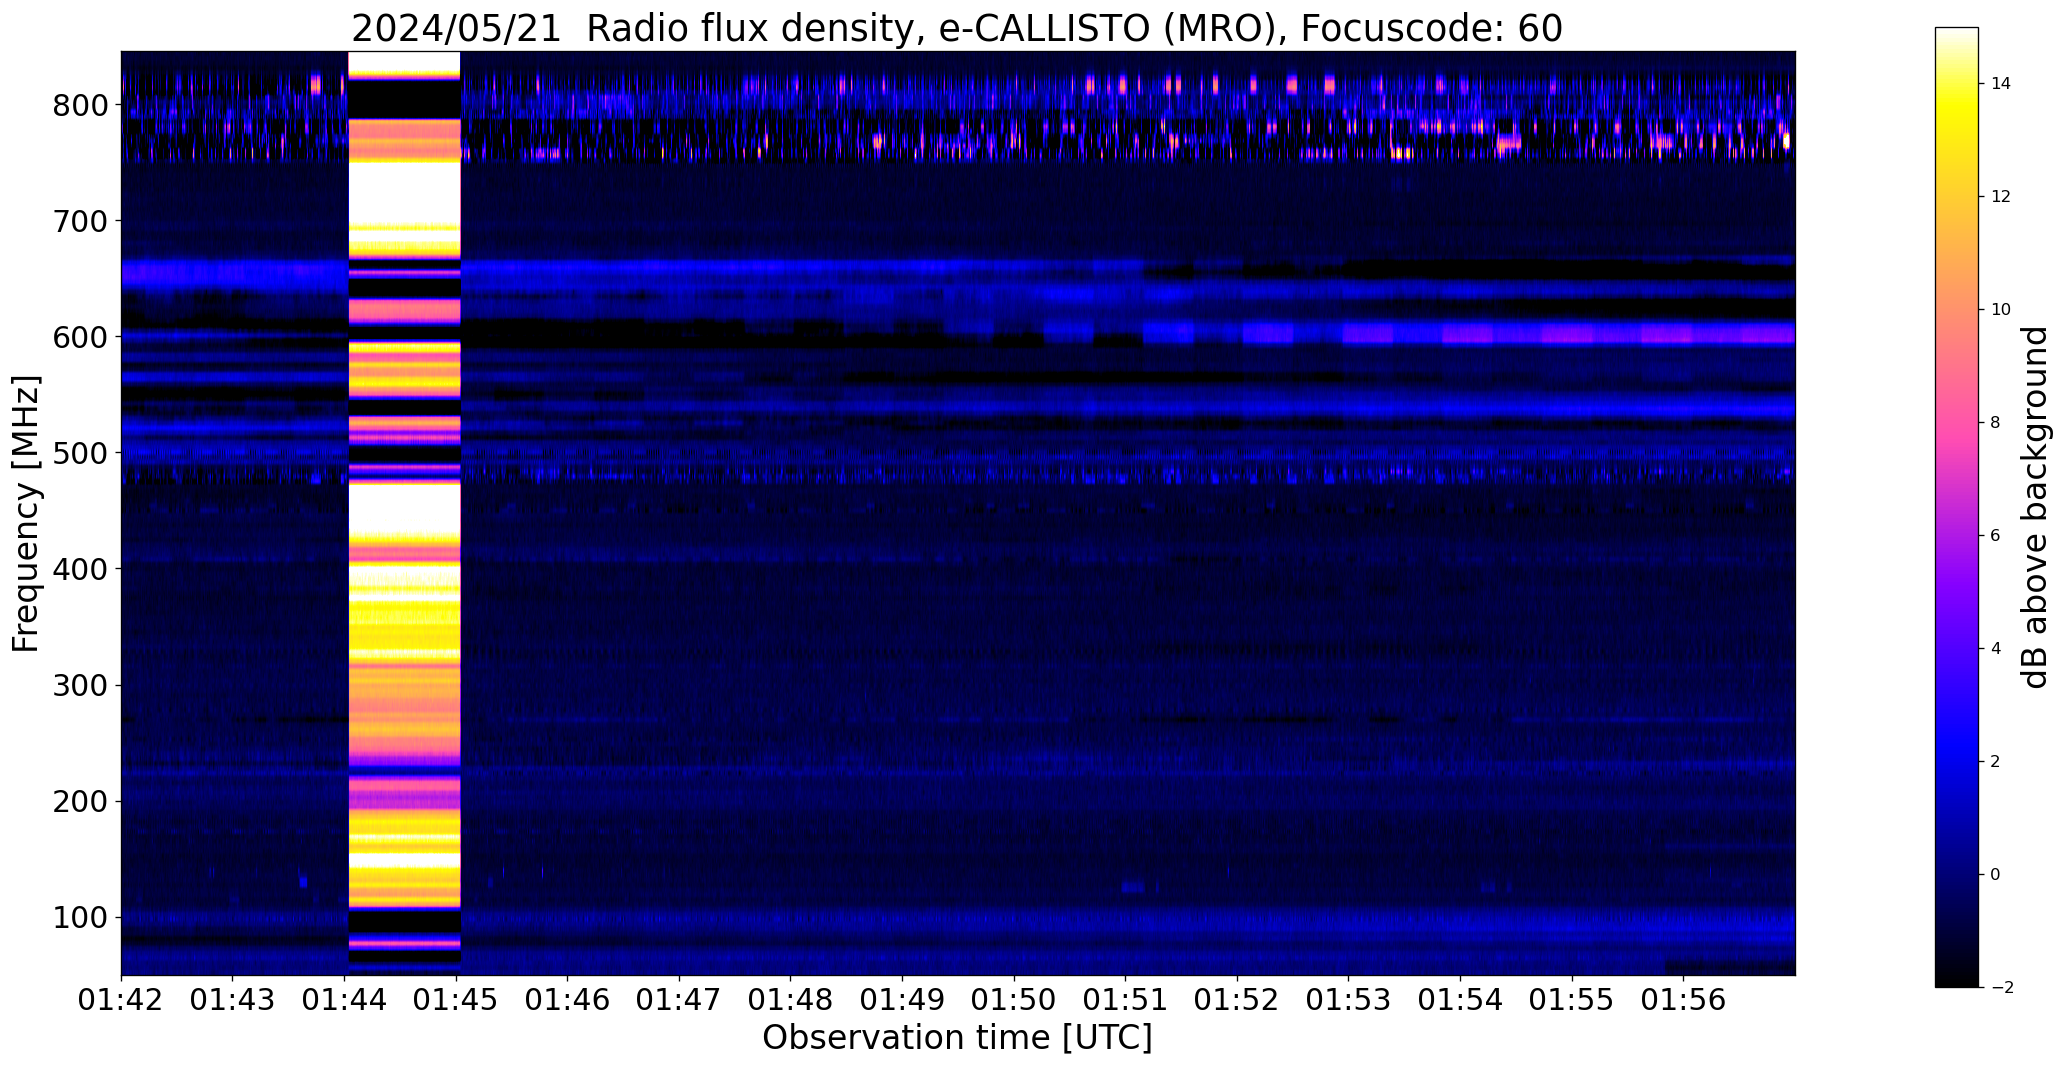Click the 01:50 time tick label
Viewport: 2066px width, 1067px height.
(x=1014, y=999)
